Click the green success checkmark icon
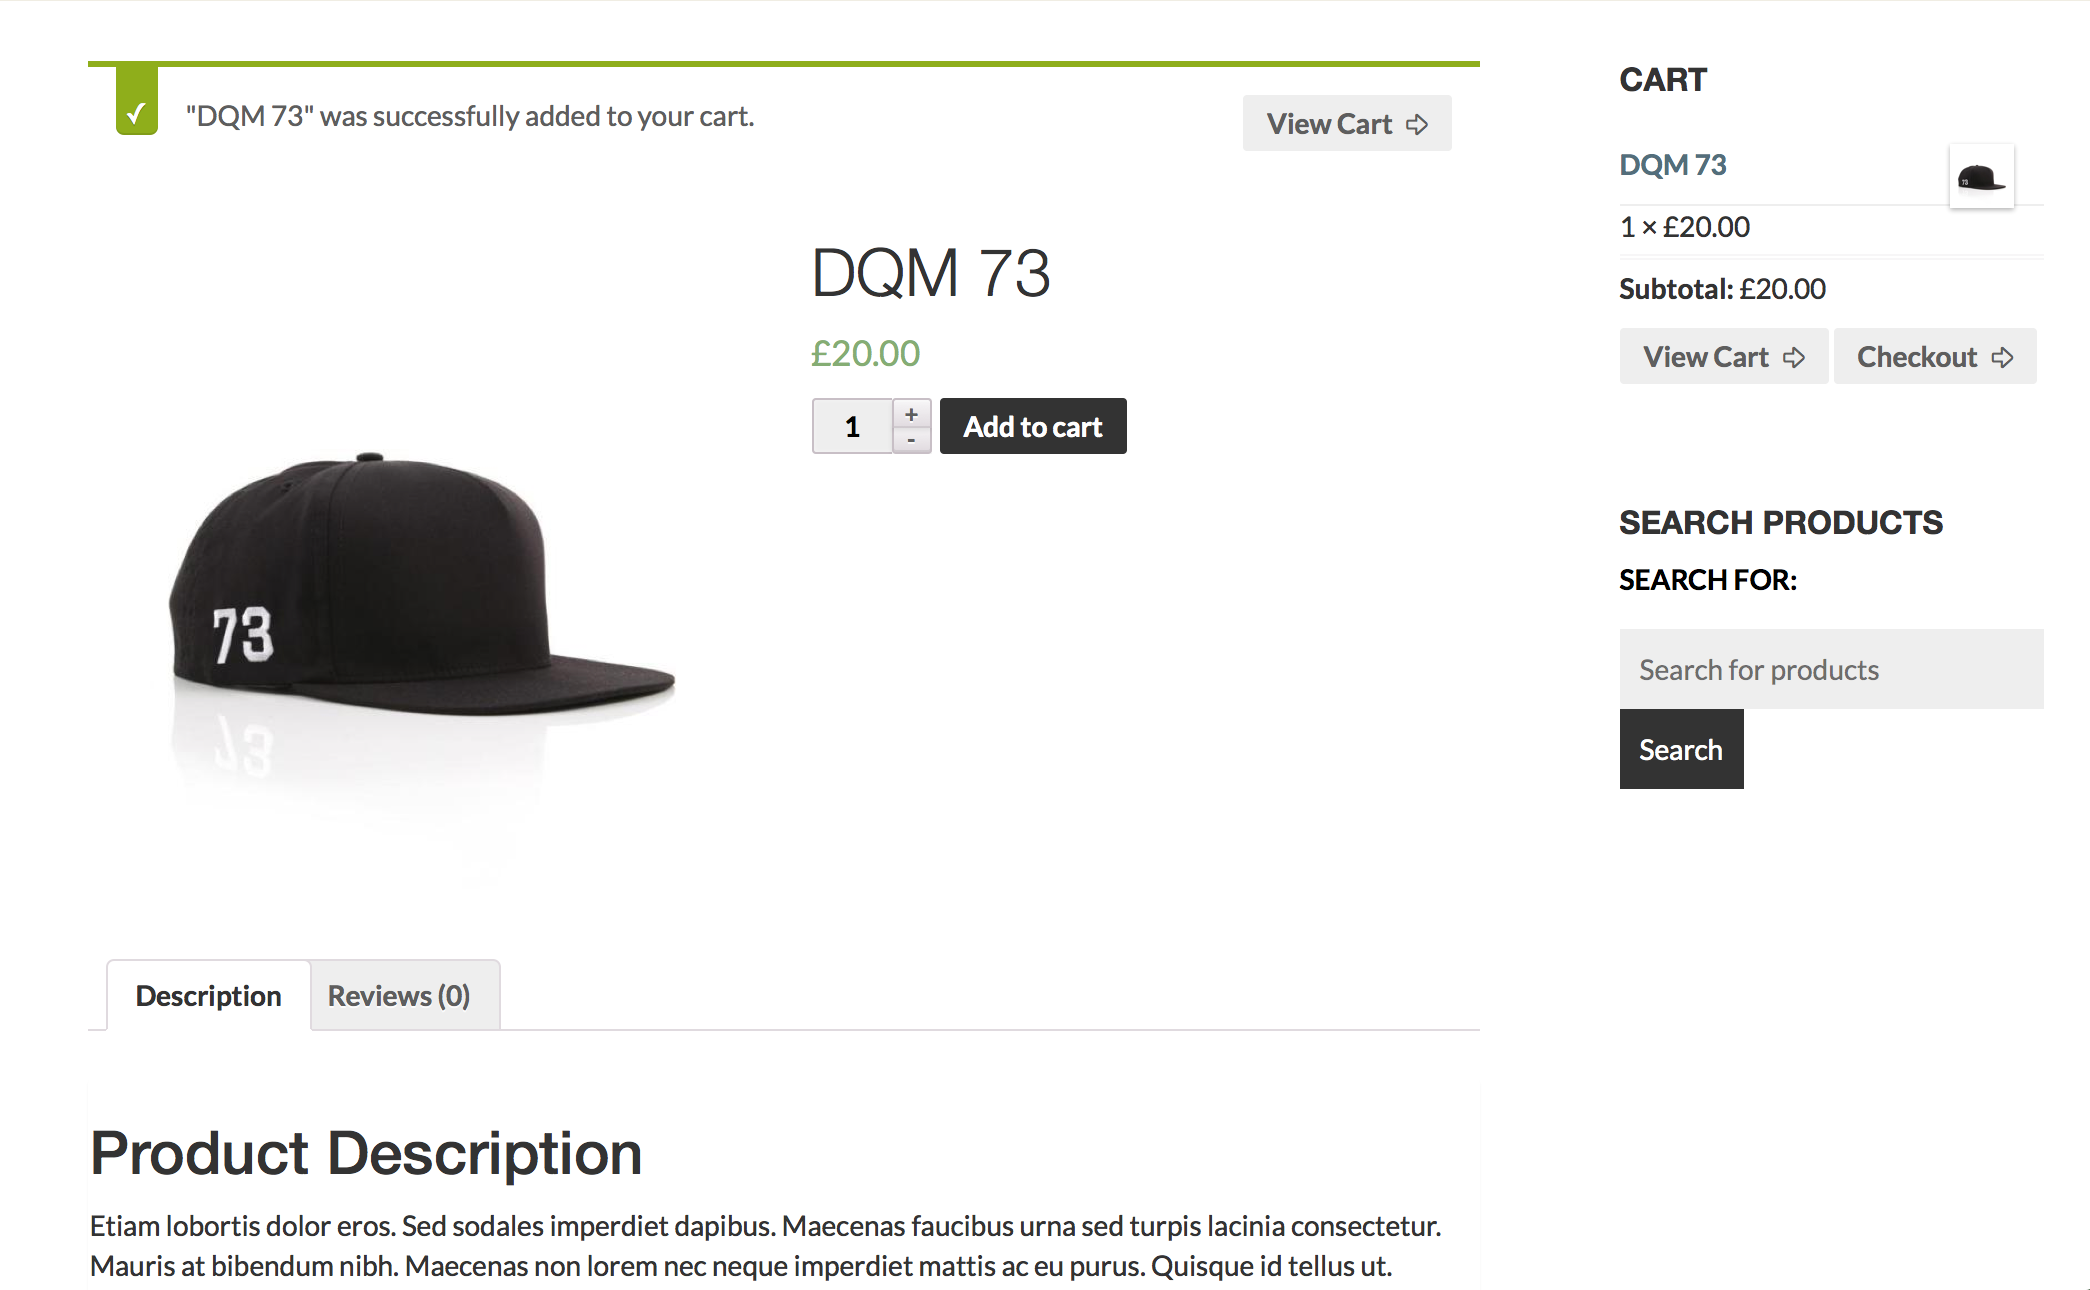This screenshot has height=1290, width=2090. tap(137, 100)
